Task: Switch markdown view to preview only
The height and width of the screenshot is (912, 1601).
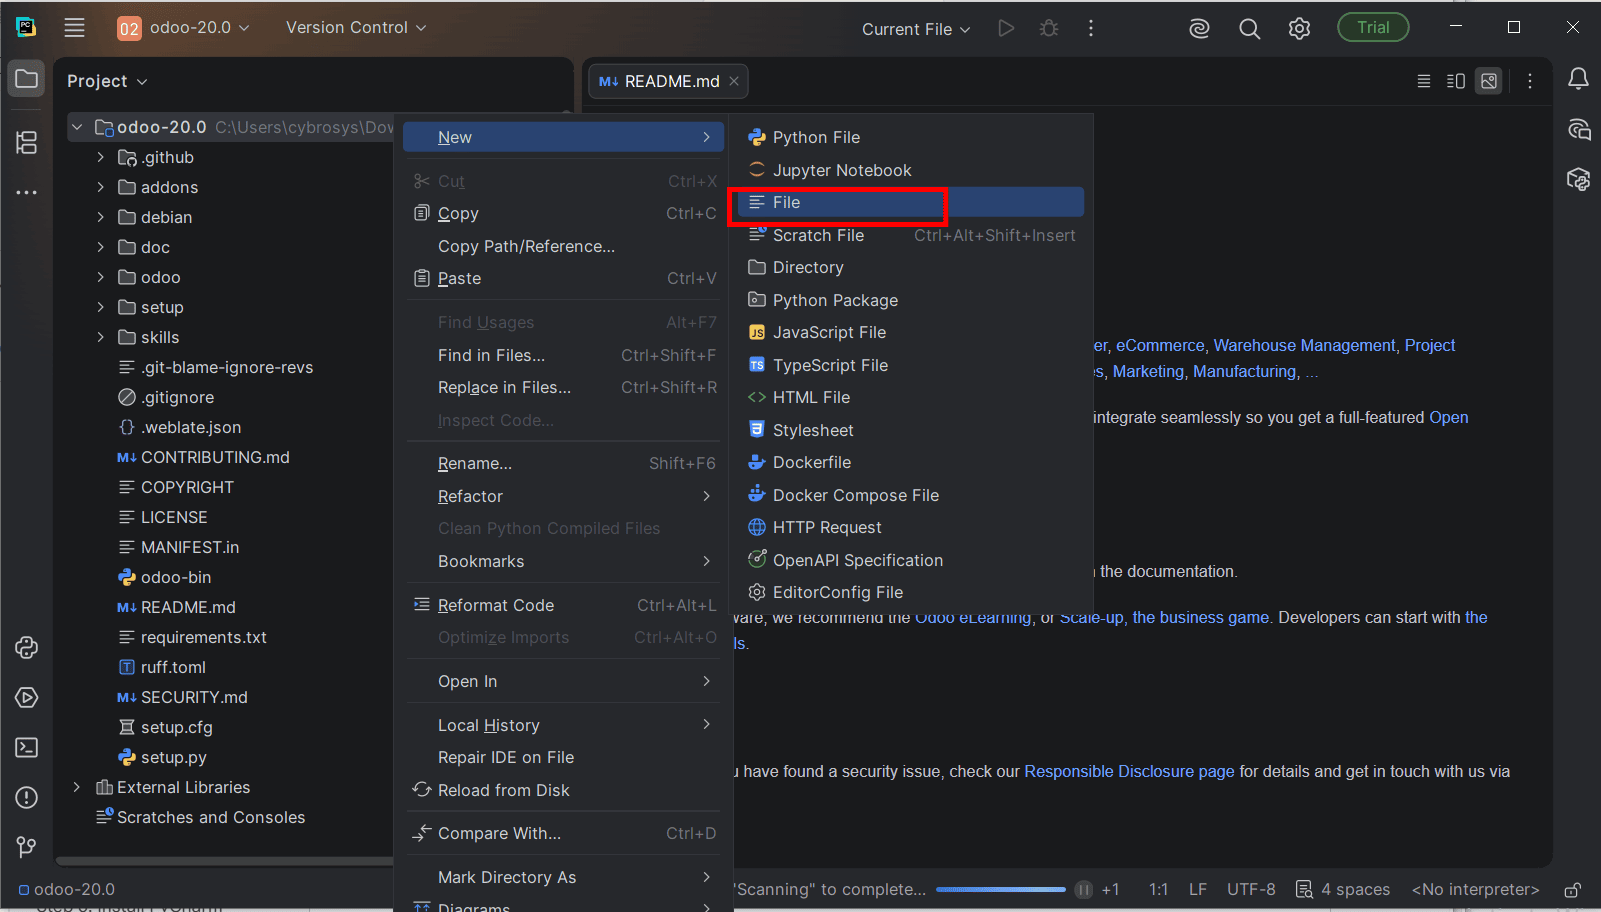Action: click(1489, 81)
